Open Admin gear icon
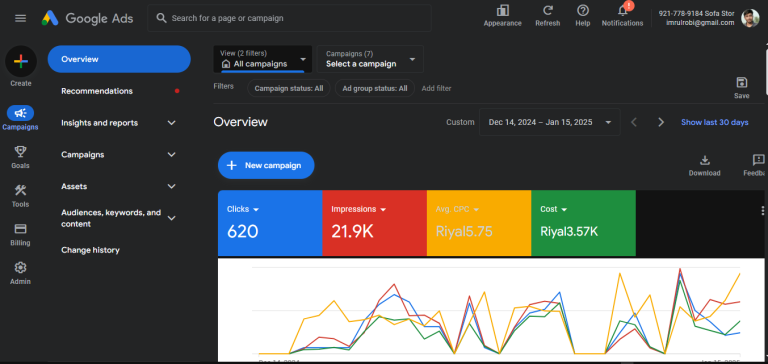The image size is (768, 364). (20, 273)
